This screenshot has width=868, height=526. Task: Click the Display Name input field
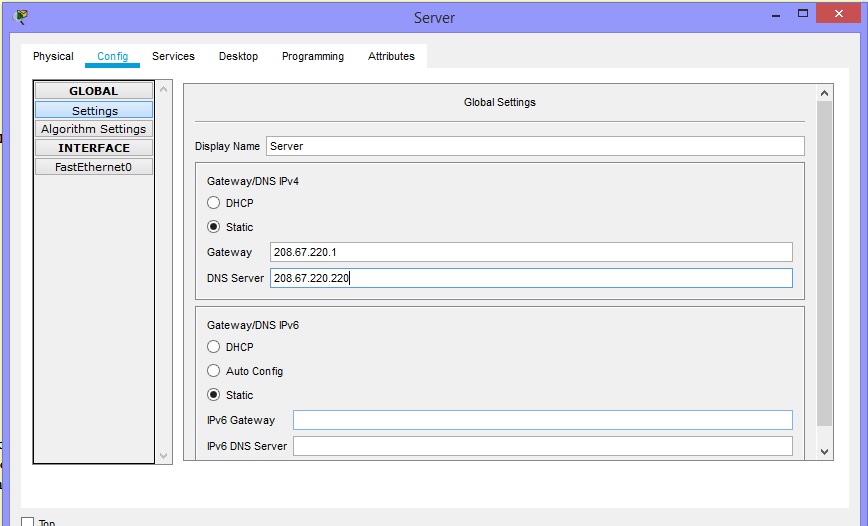[535, 146]
